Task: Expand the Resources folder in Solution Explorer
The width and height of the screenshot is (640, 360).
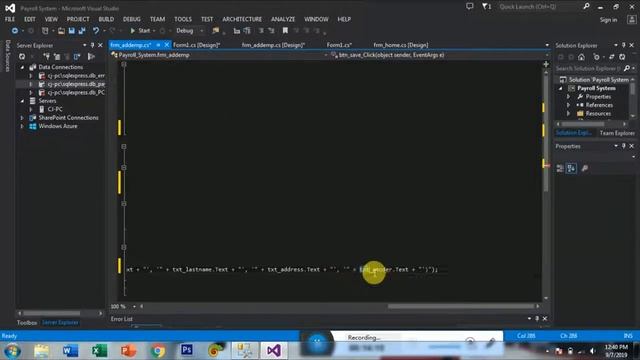Action: pos(568,113)
